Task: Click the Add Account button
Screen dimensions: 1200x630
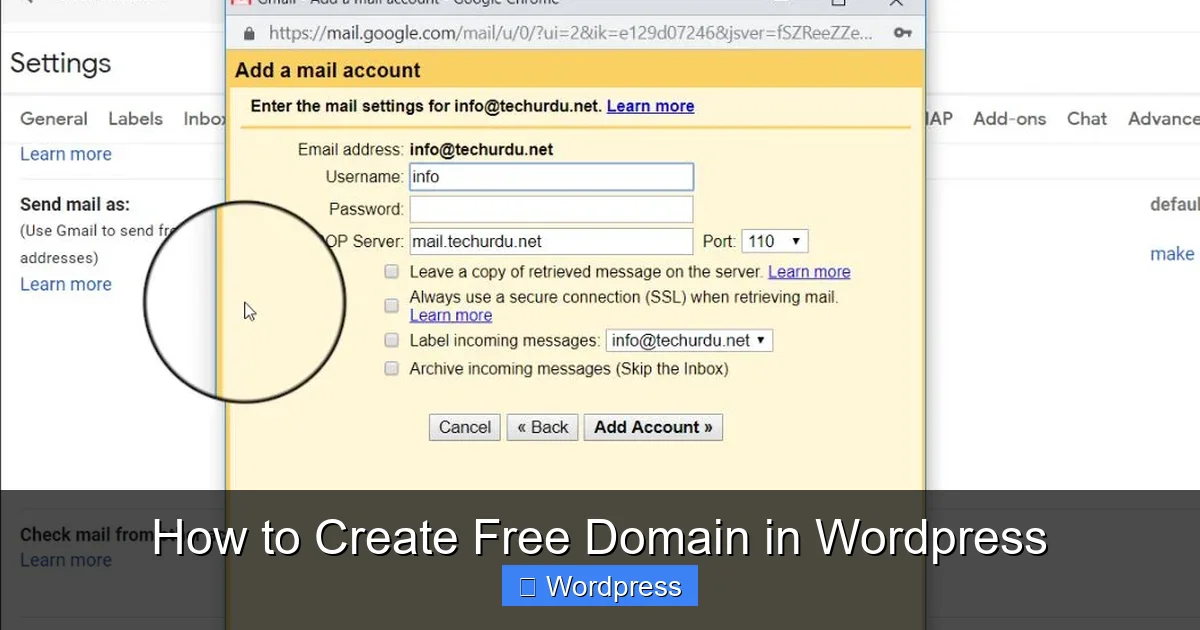Action: [653, 427]
